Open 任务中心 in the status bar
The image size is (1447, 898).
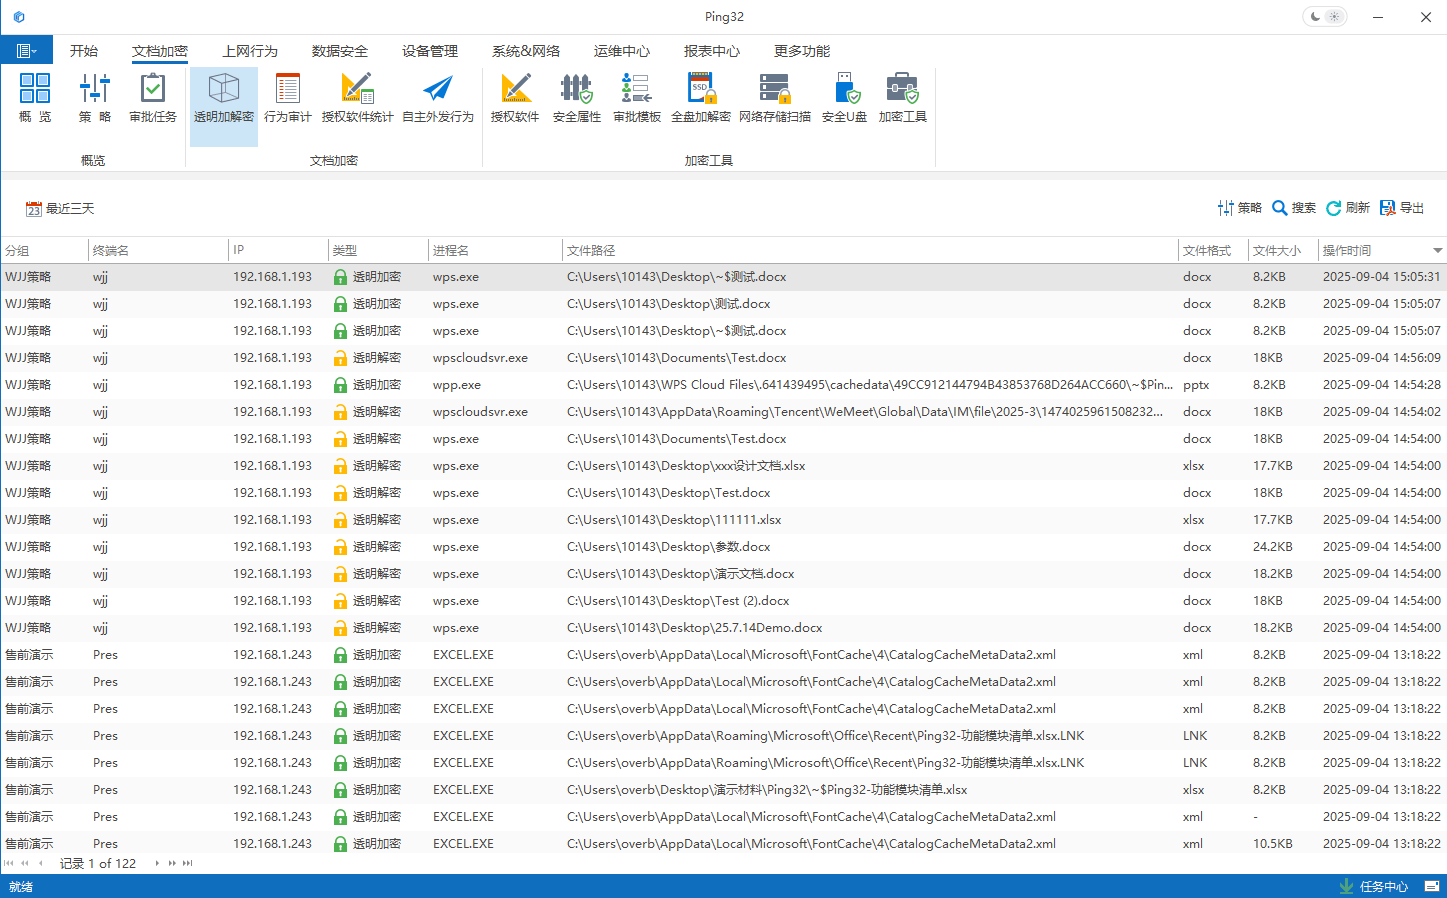click(1374, 887)
